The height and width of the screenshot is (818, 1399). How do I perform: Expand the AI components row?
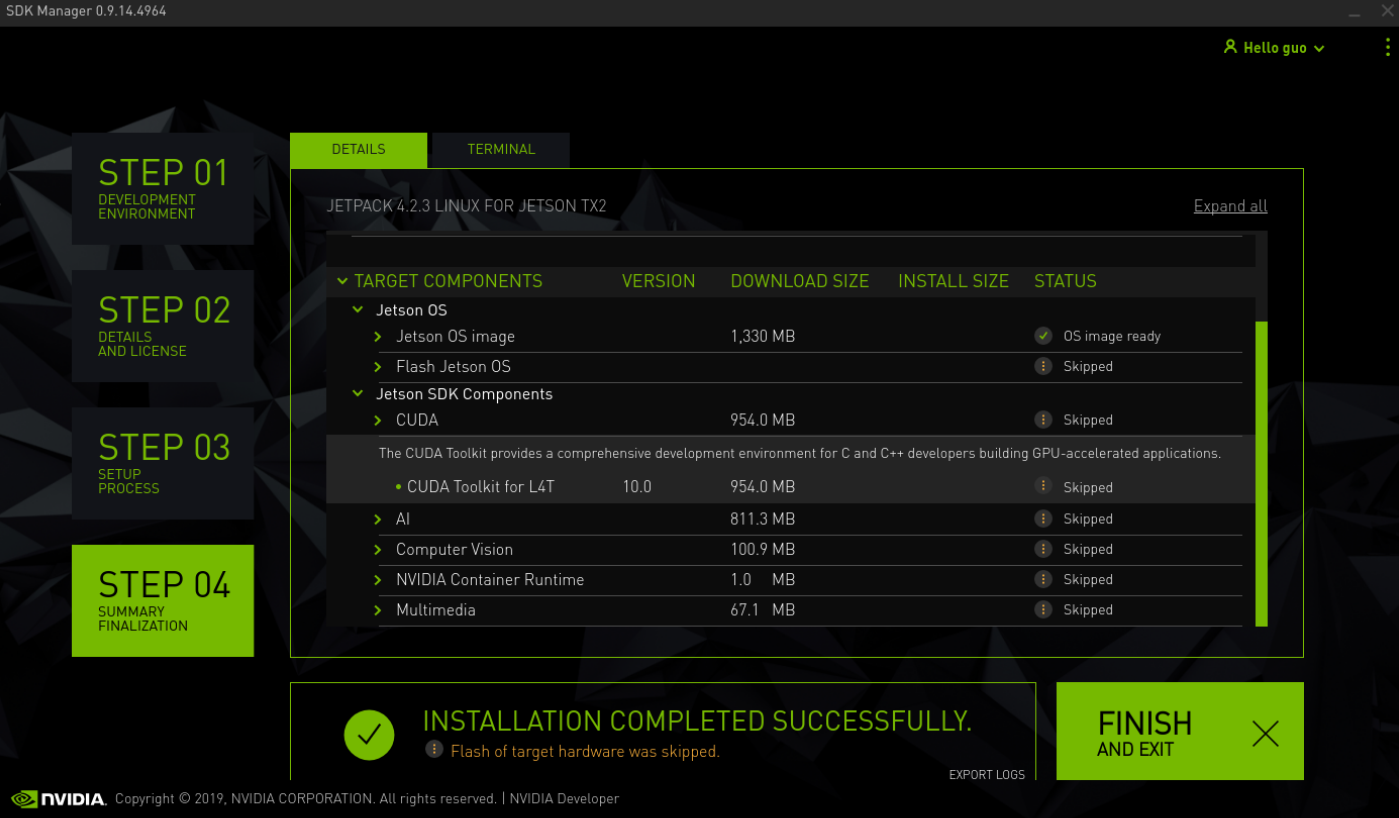(378, 519)
